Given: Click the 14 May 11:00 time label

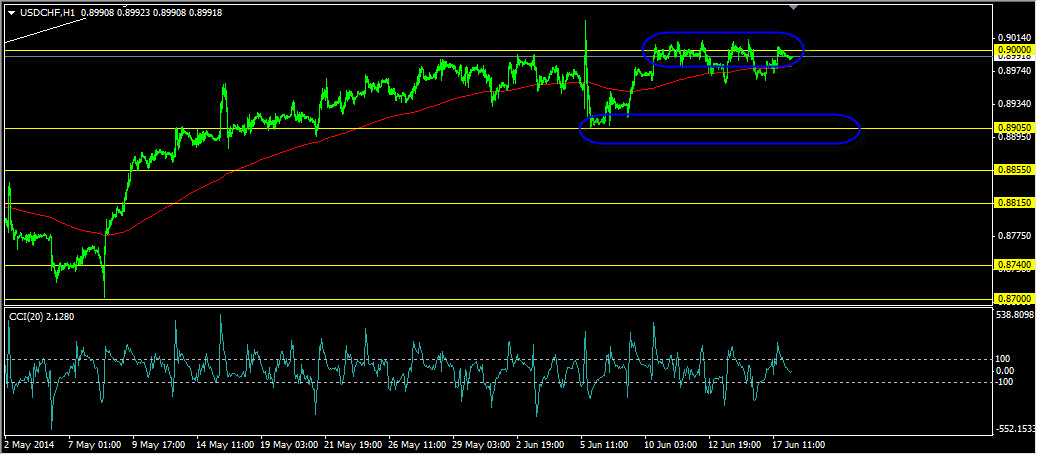Looking at the screenshot, I should [x=224, y=444].
